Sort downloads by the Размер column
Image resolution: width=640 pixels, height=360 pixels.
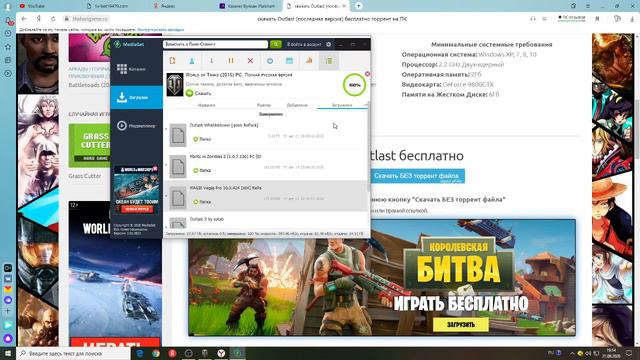264,105
